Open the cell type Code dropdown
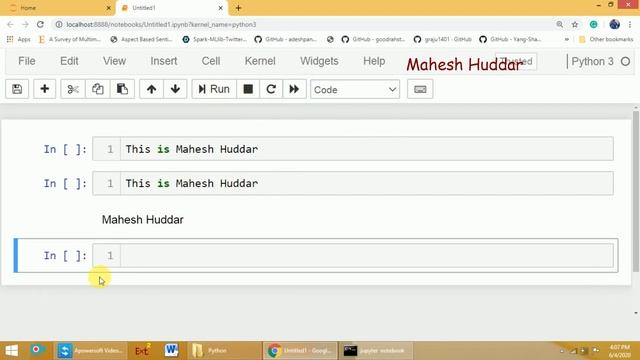This screenshot has width=640, height=360. [355, 89]
